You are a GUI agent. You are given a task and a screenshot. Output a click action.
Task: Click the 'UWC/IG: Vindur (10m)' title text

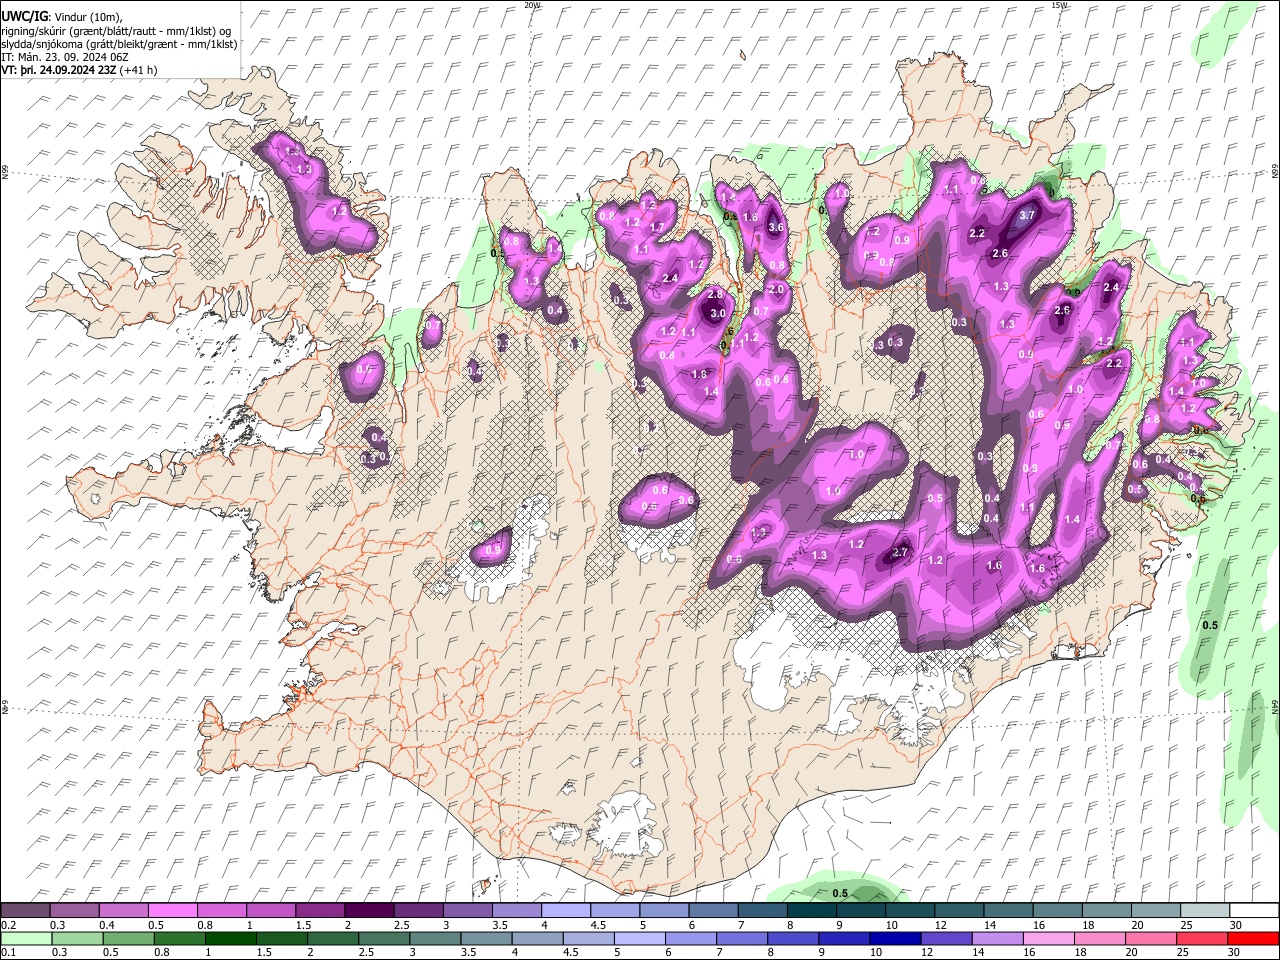61,16
